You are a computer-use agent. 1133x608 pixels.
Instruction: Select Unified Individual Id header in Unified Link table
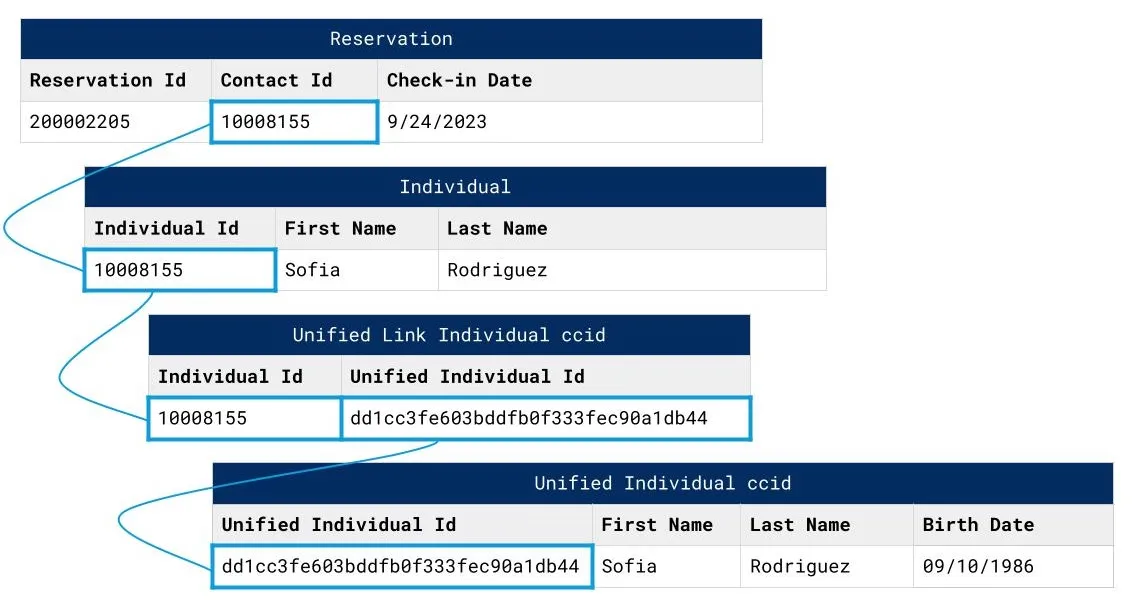pyautogui.click(x=467, y=377)
